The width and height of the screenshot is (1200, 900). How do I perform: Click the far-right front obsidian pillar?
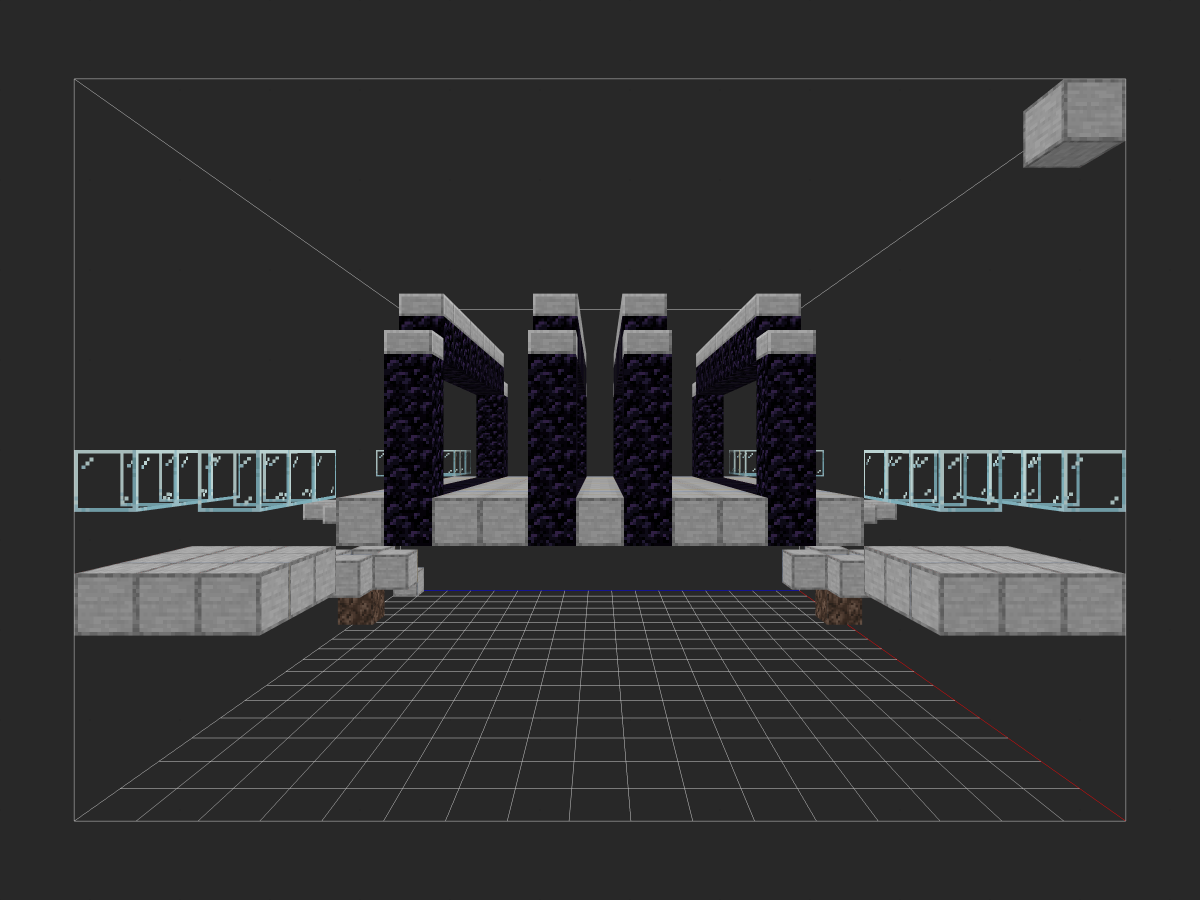pos(786,450)
